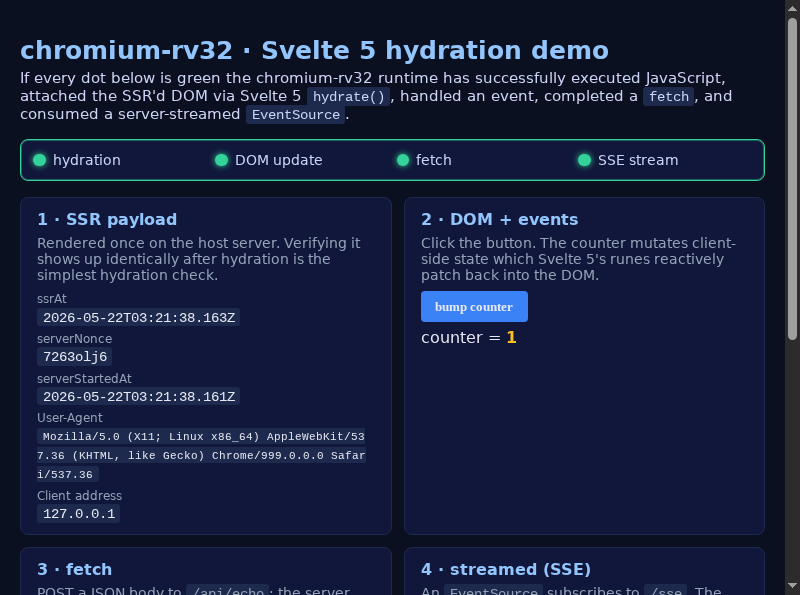Click the vertical scrollbar thumb
Viewport: 800px width, 595px height.
coord(792,179)
